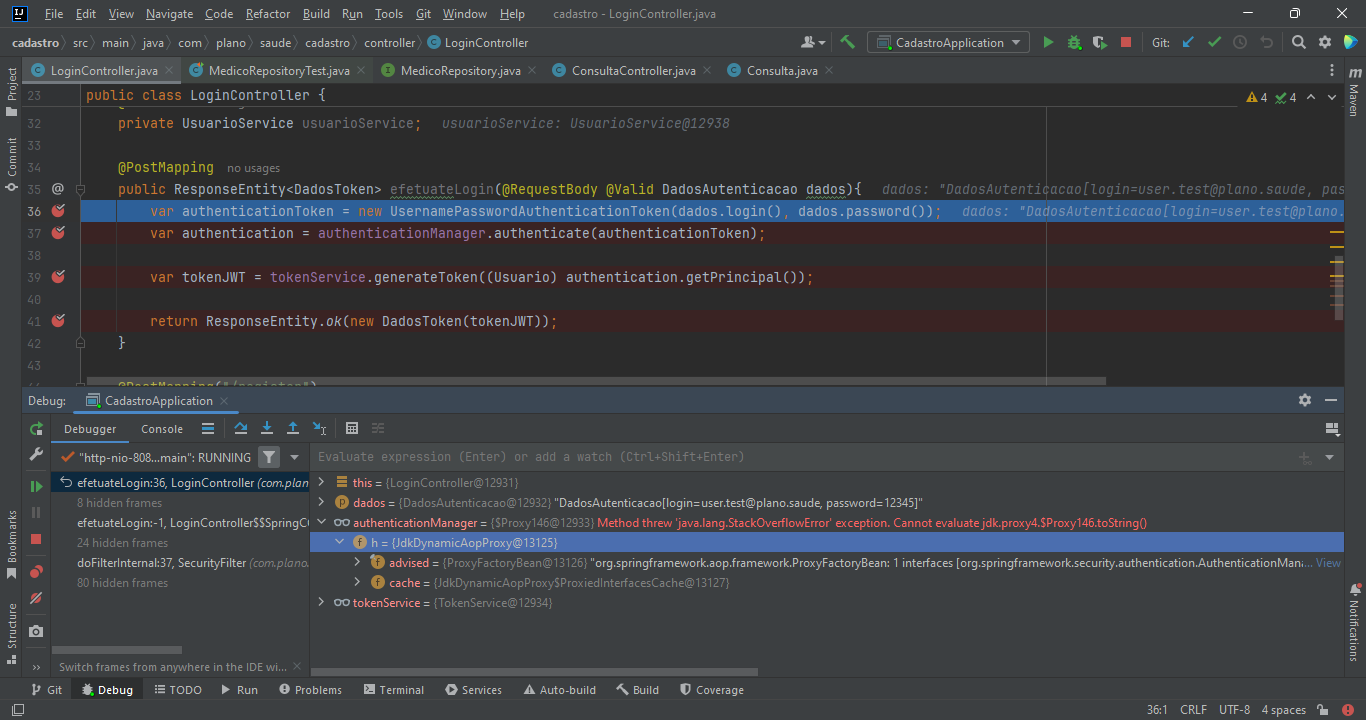Toggle Mute Breakpoints in debug sidebar
The height and width of the screenshot is (720, 1366).
tap(36, 598)
